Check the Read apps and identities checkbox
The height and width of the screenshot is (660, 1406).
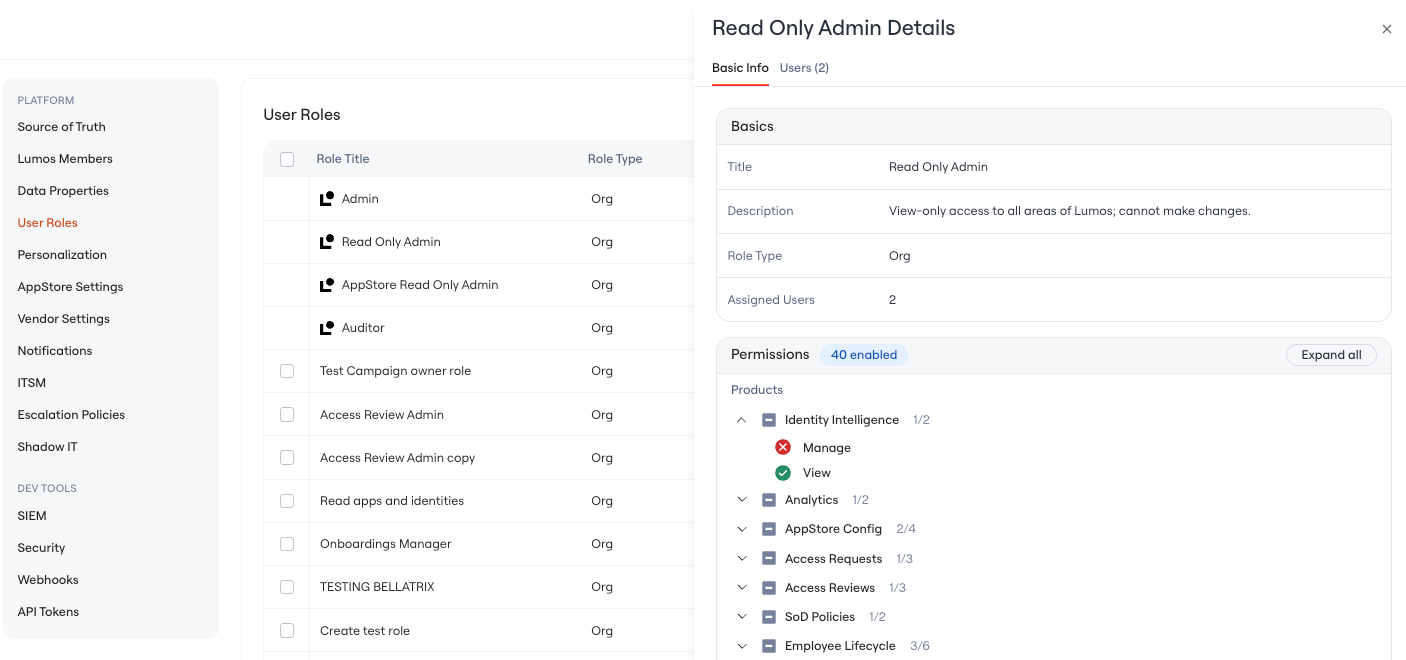click(x=287, y=500)
